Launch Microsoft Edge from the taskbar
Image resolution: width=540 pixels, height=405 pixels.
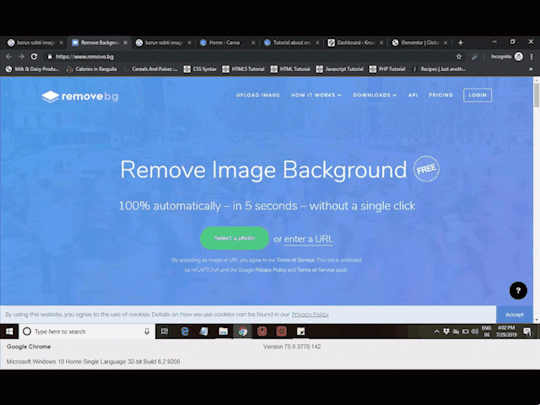coord(185,331)
